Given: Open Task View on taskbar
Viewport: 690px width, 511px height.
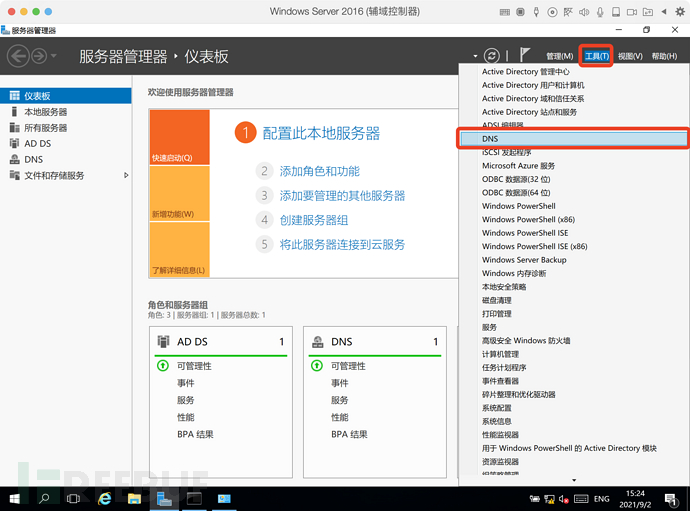Looking at the screenshot, I should [73, 499].
